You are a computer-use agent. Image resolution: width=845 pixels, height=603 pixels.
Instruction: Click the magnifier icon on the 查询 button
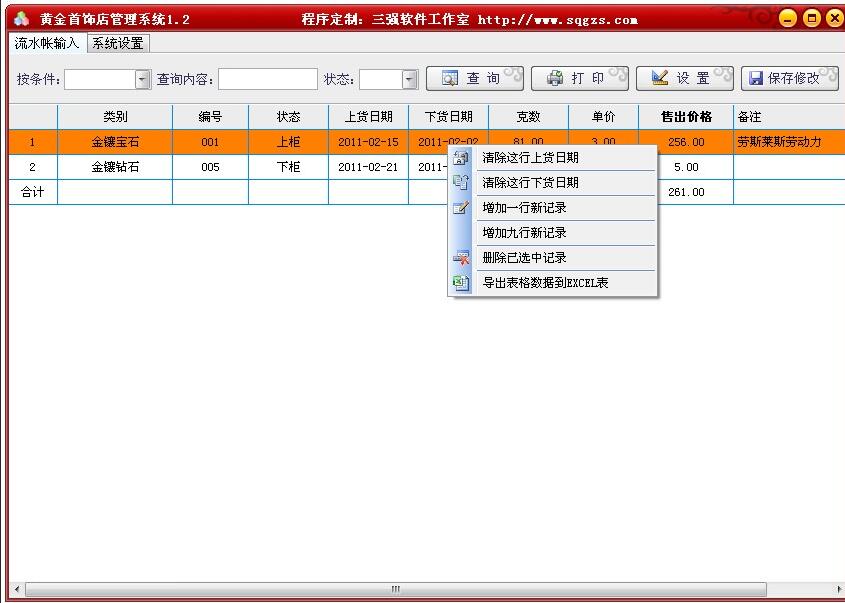coord(452,77)
